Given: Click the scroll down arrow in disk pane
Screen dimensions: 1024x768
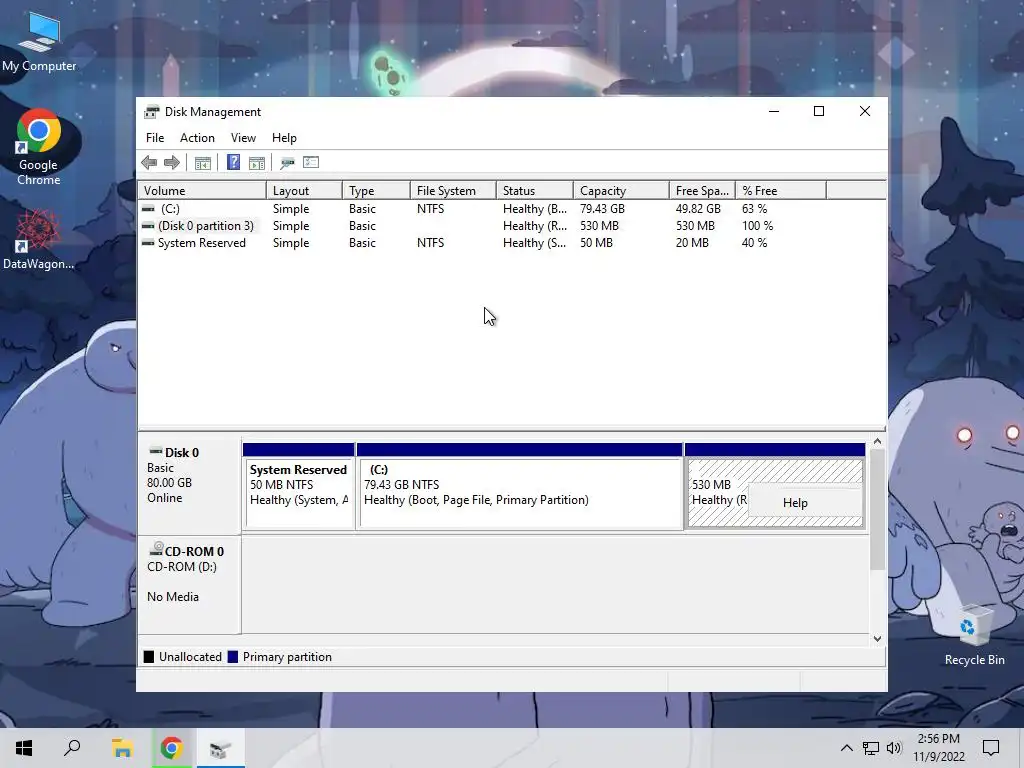Looking at the screenshot, I should pos(877,639).
